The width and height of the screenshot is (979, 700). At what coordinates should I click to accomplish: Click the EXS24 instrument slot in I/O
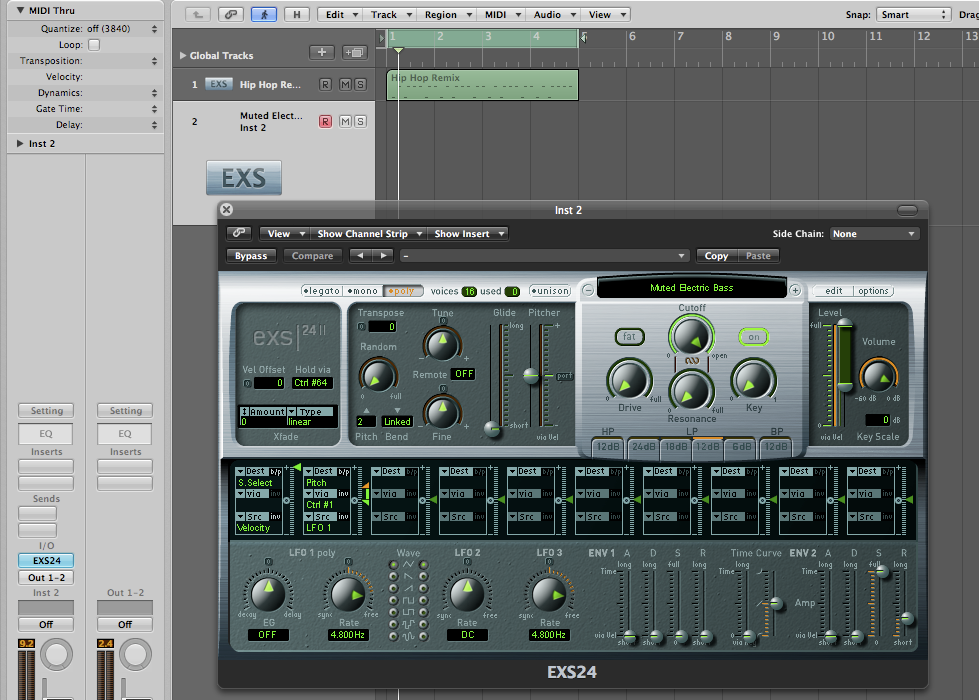[46, 561]
